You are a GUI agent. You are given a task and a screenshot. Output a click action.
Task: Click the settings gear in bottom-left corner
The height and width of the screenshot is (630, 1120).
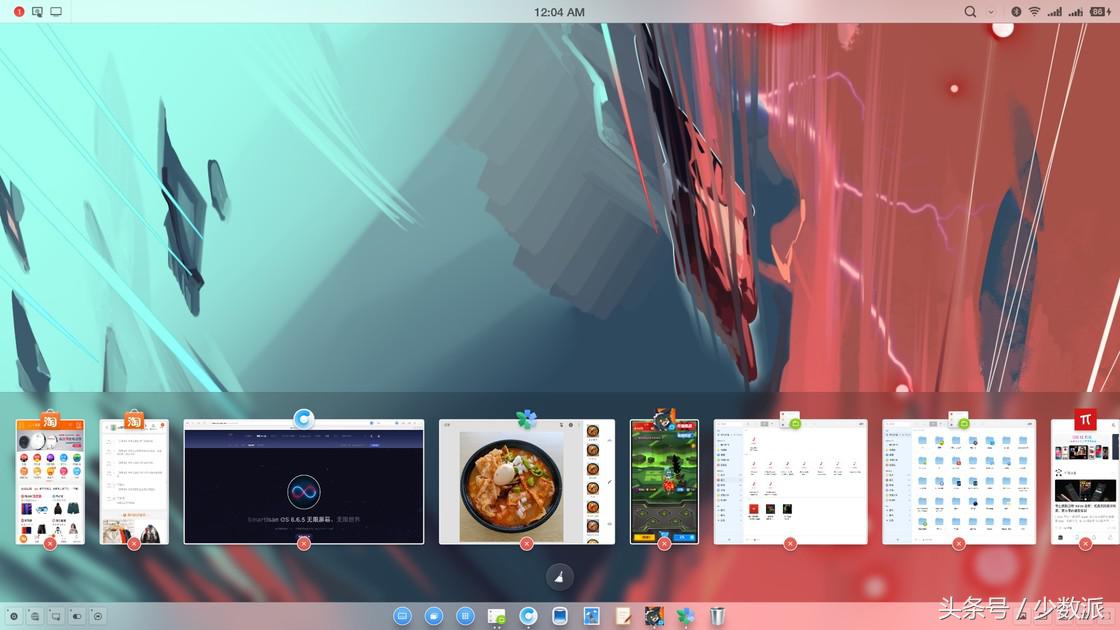13,616
